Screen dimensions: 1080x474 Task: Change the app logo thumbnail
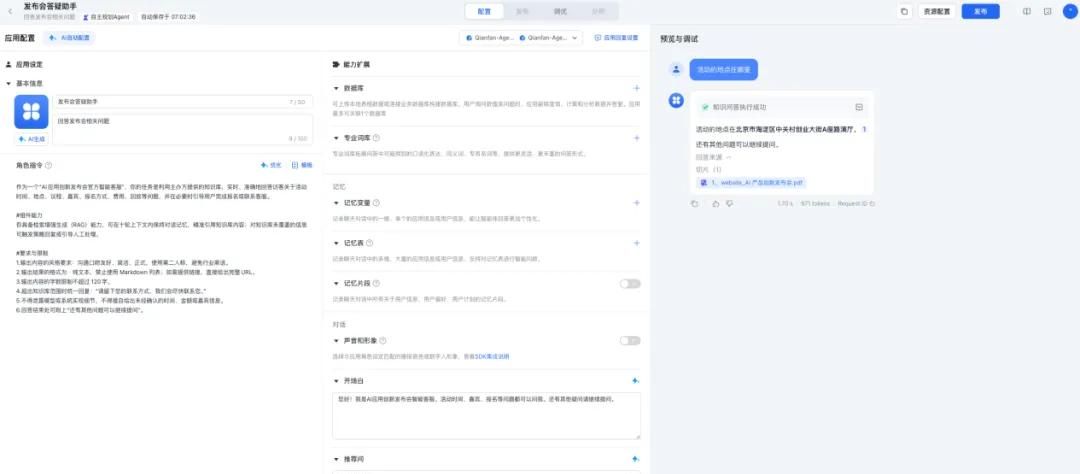click(x=31, y=112)
